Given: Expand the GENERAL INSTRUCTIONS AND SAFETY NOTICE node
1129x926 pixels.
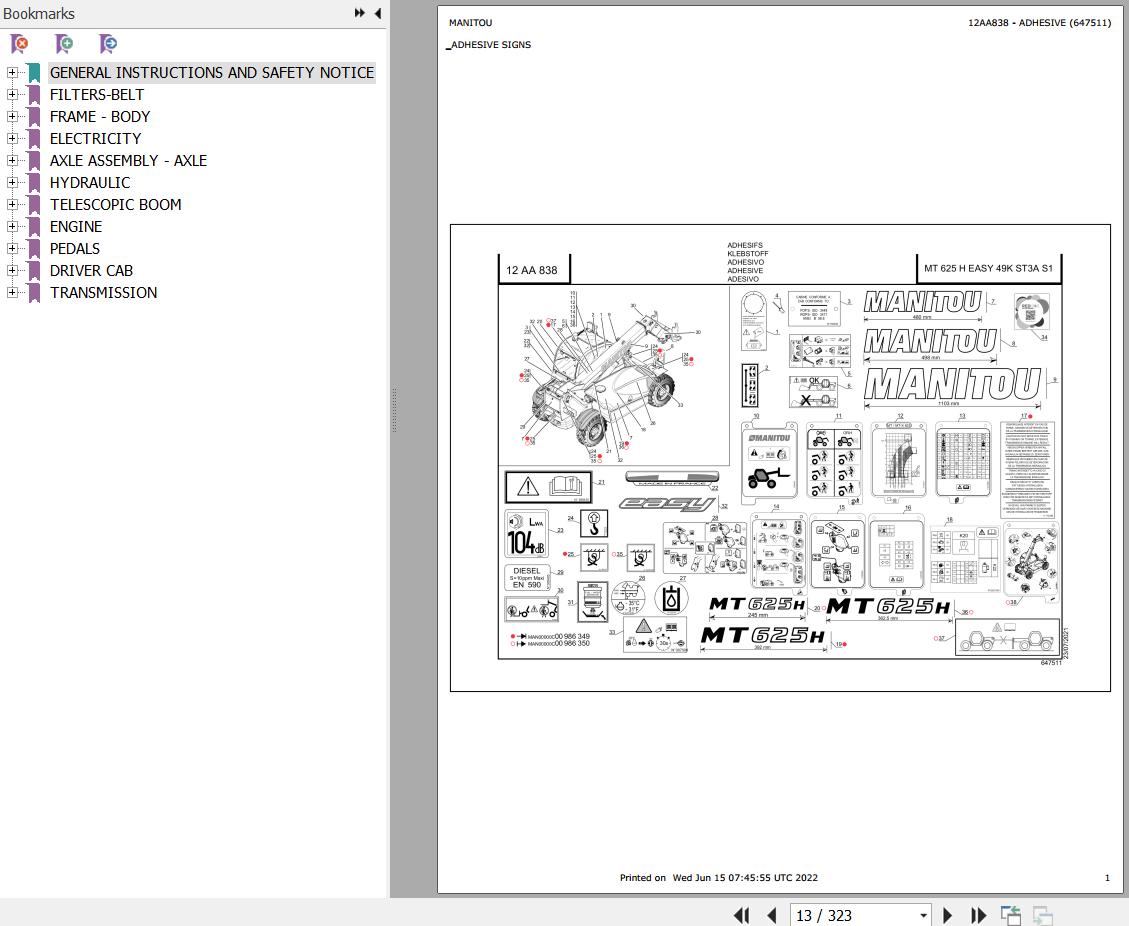Looking at the screenshot, I should tap(12, 73).
